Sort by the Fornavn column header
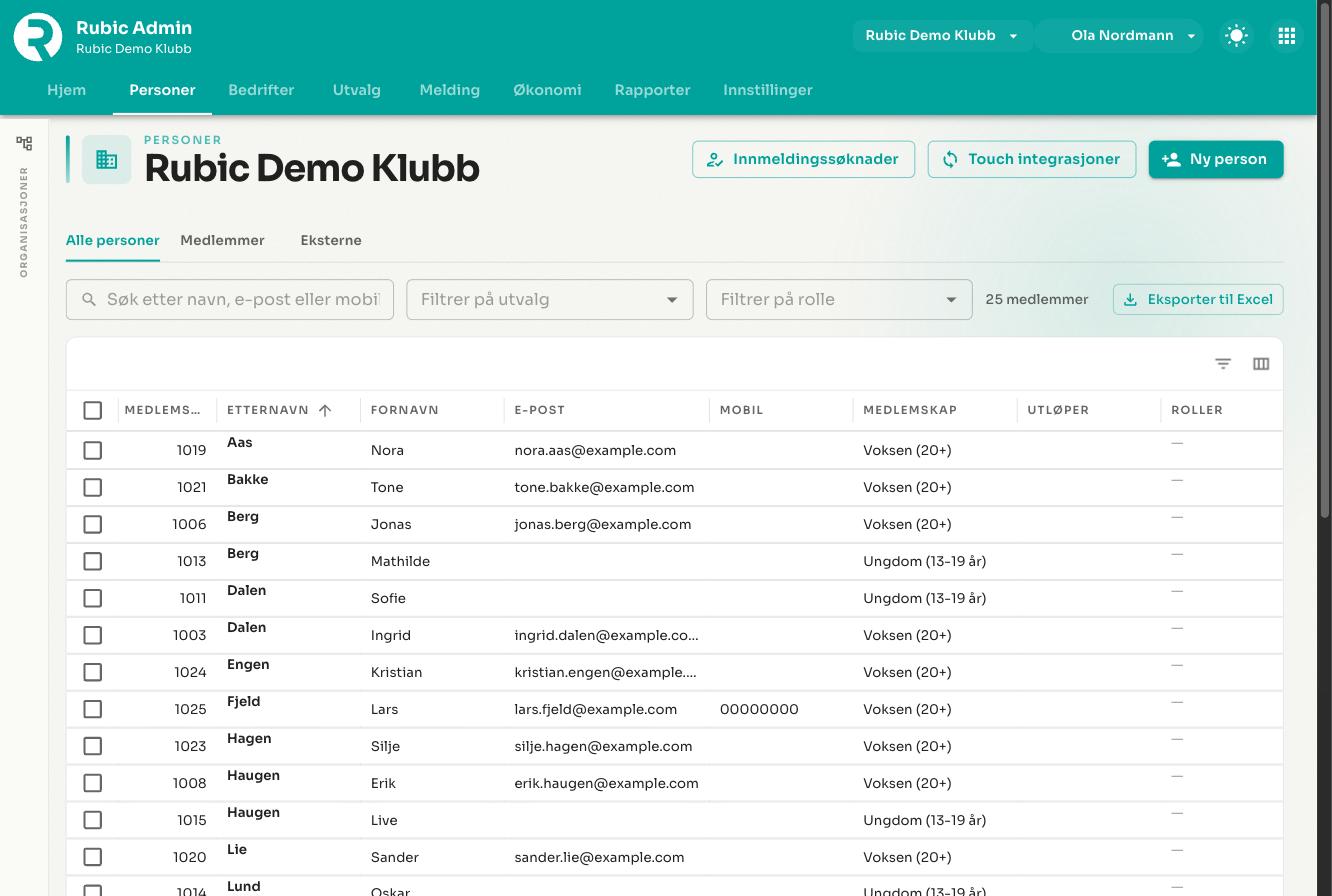 [x=405, y=410]
